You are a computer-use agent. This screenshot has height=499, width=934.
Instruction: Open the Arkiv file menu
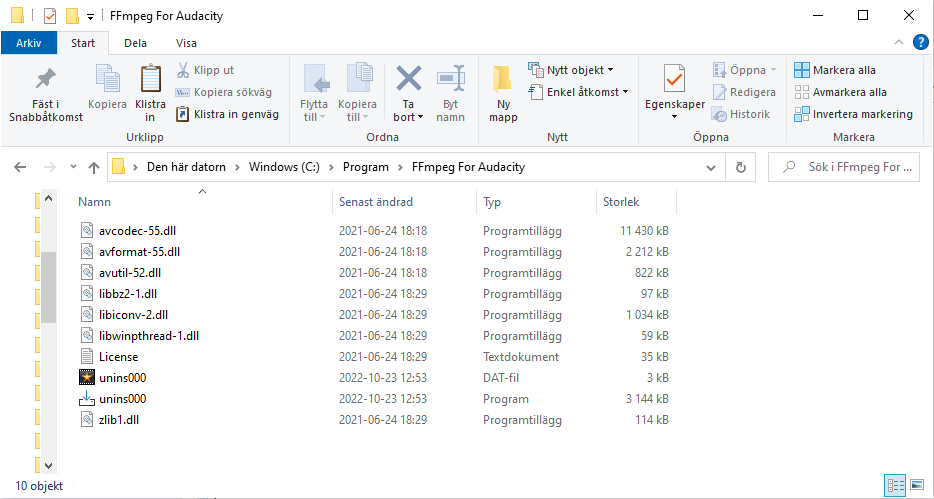click(x=28, y=43)
